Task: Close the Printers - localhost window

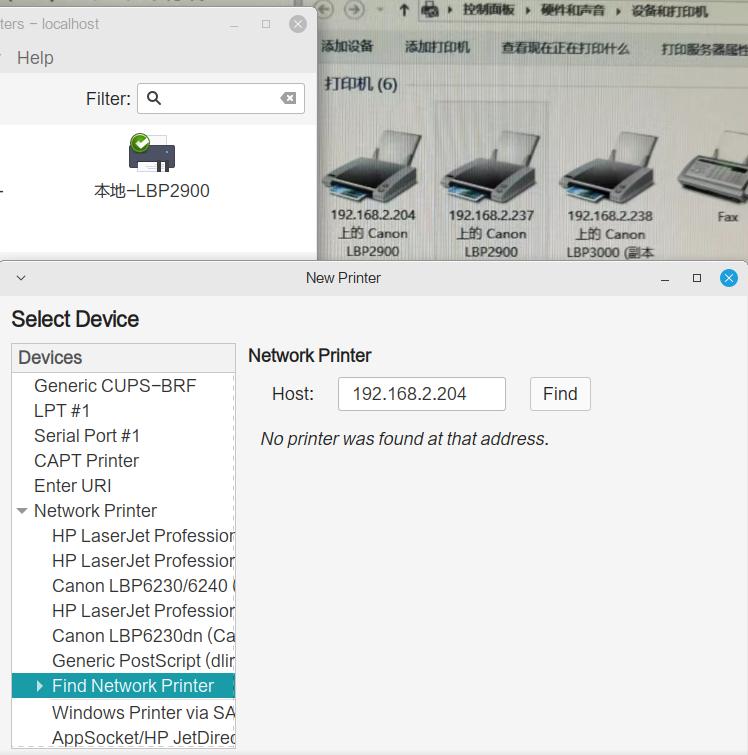Action: [298, 24]
